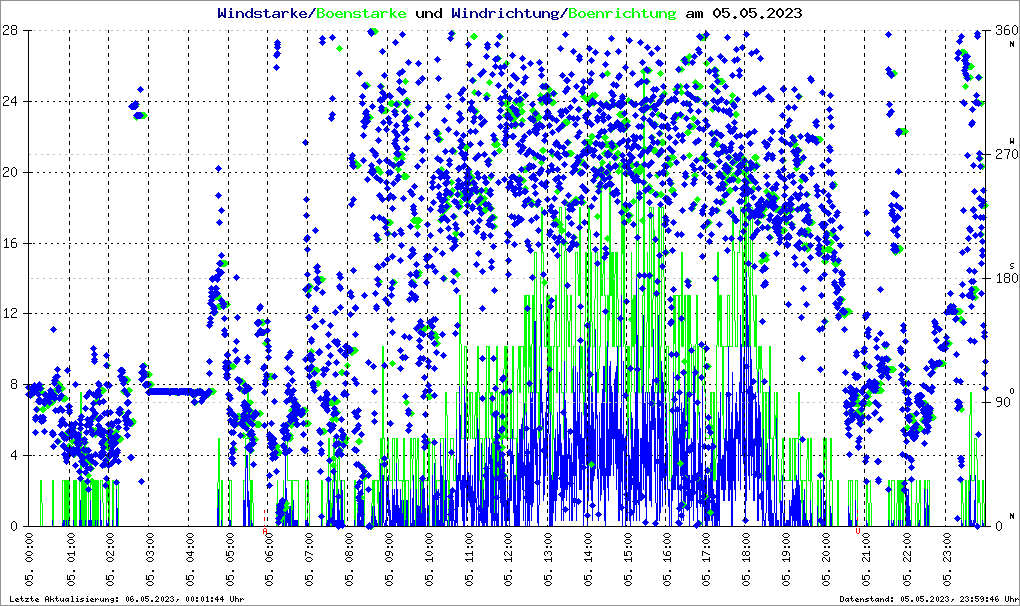The image size is (1020, 606).
Task: Click the '05. 08:00' time label
Action: coord(349,560)
